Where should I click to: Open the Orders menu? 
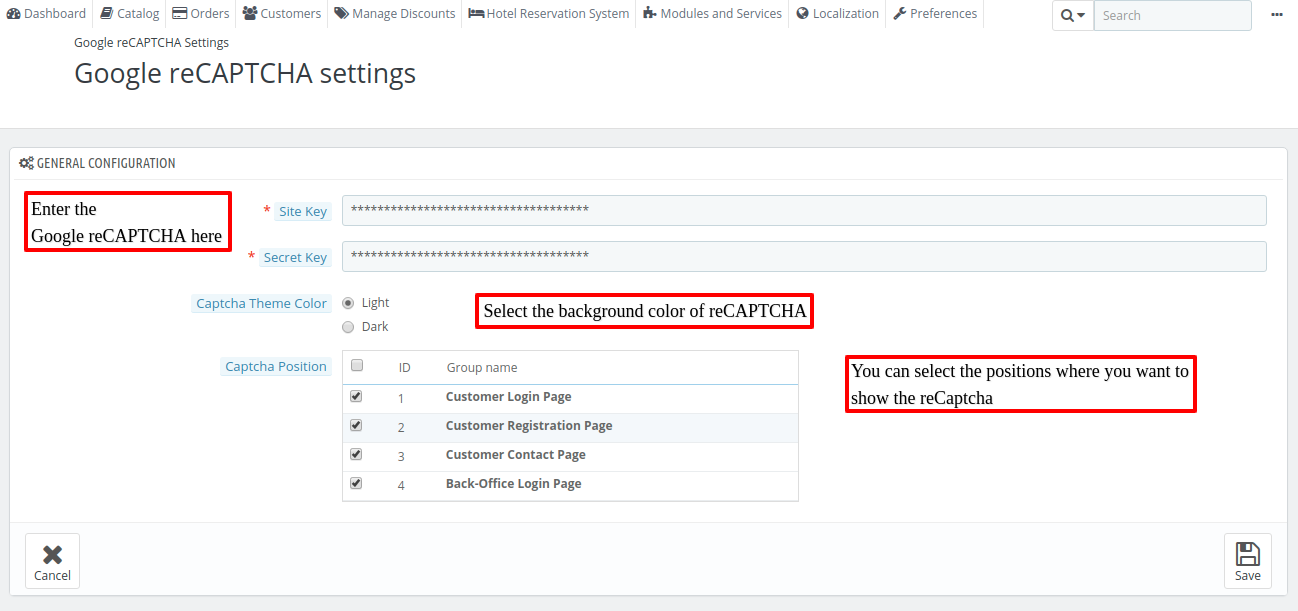click(x=201, y=14)
